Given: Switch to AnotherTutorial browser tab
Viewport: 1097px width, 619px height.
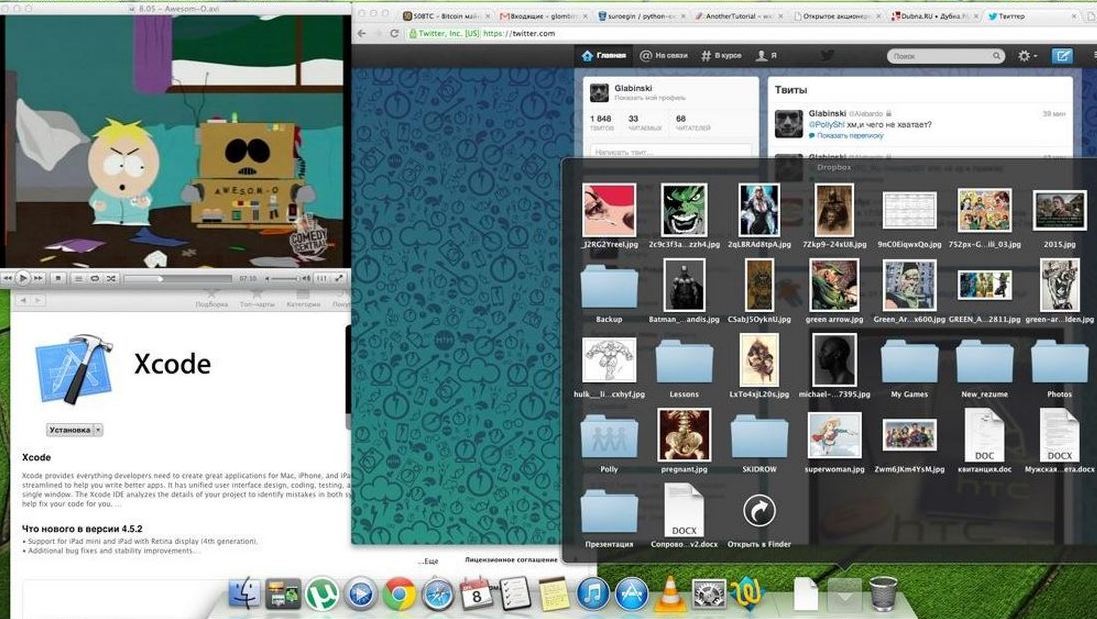Looking at the screenshot, I should (738, 15).
